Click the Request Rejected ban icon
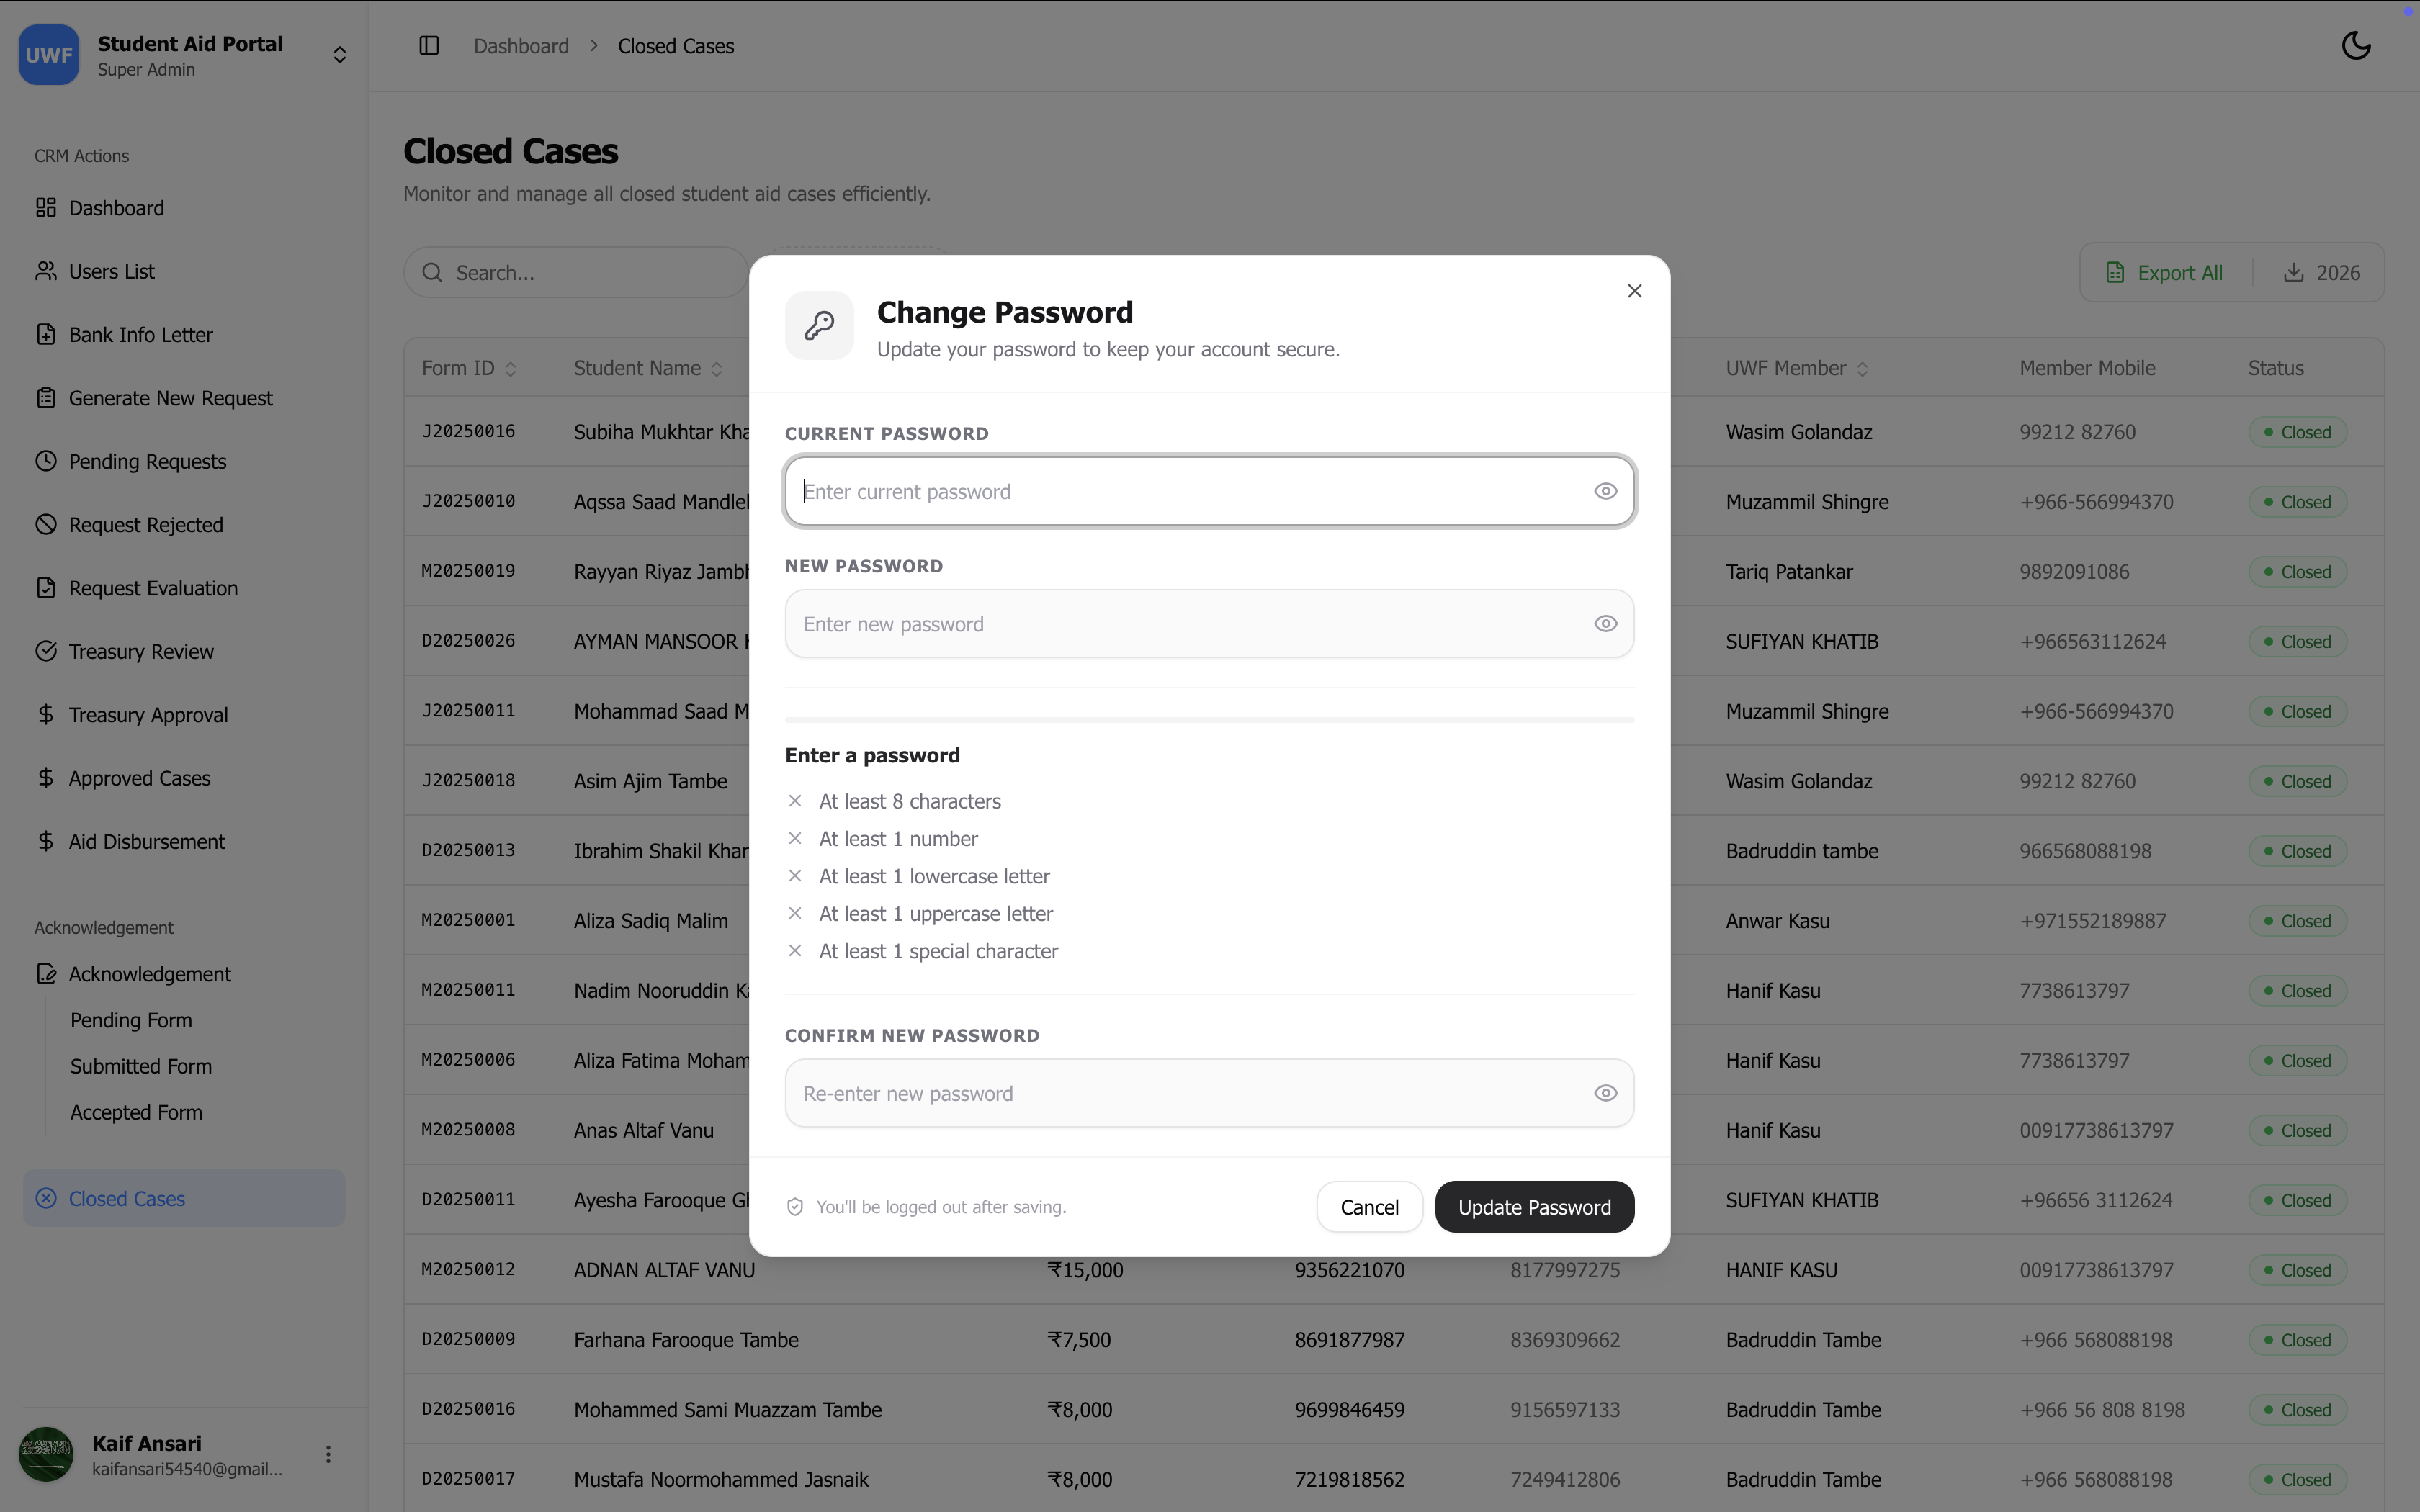The height and width of the screenshot is (1512, 2420). [46, 524]
